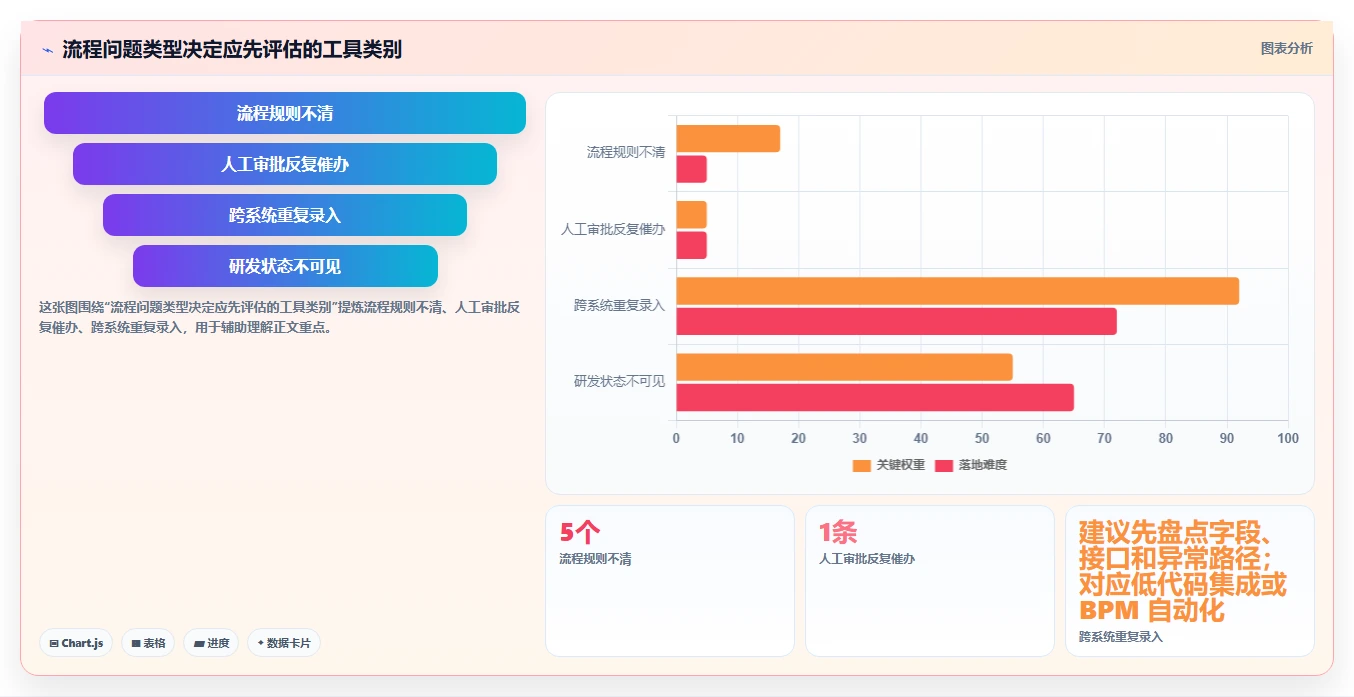Click the orange bar for 跨系统重复录入

pos(958,291)
